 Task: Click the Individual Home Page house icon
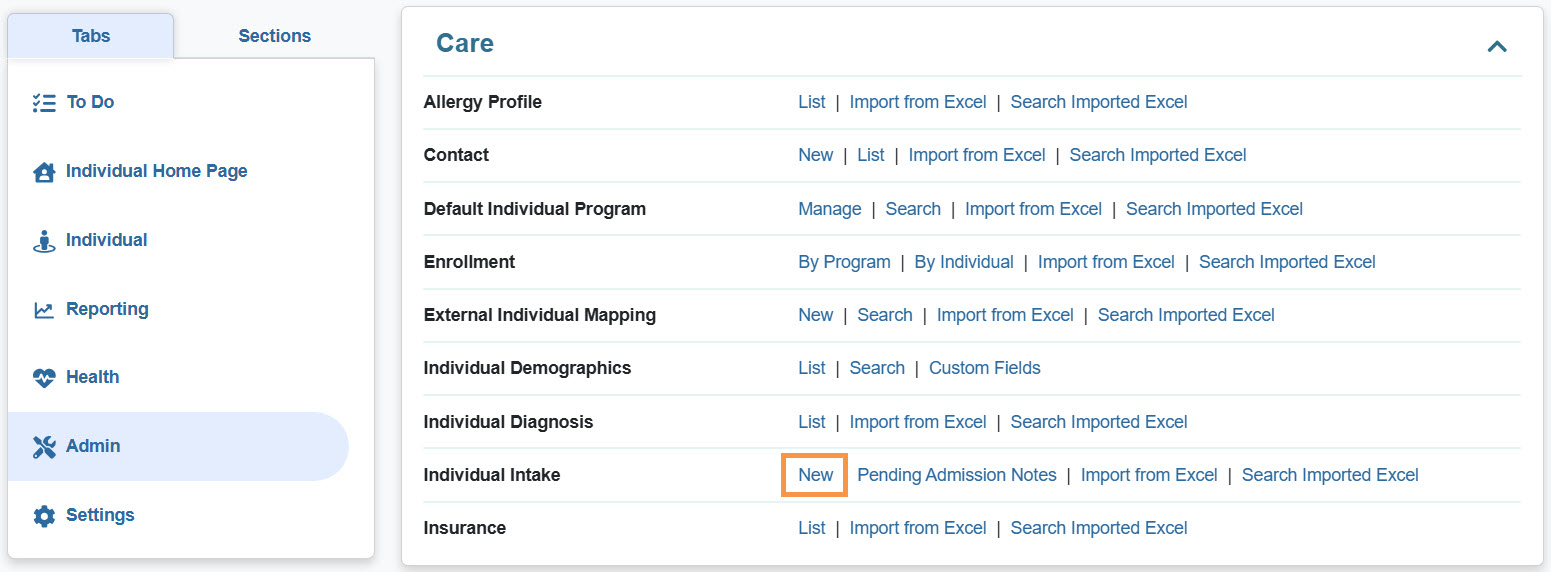[44, 172]
